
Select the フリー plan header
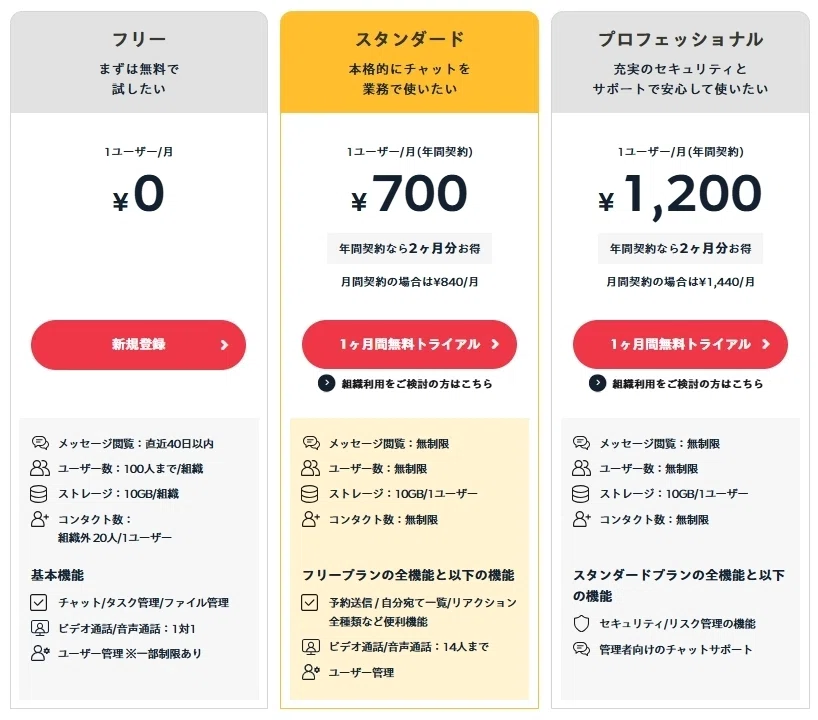point(139,63)
